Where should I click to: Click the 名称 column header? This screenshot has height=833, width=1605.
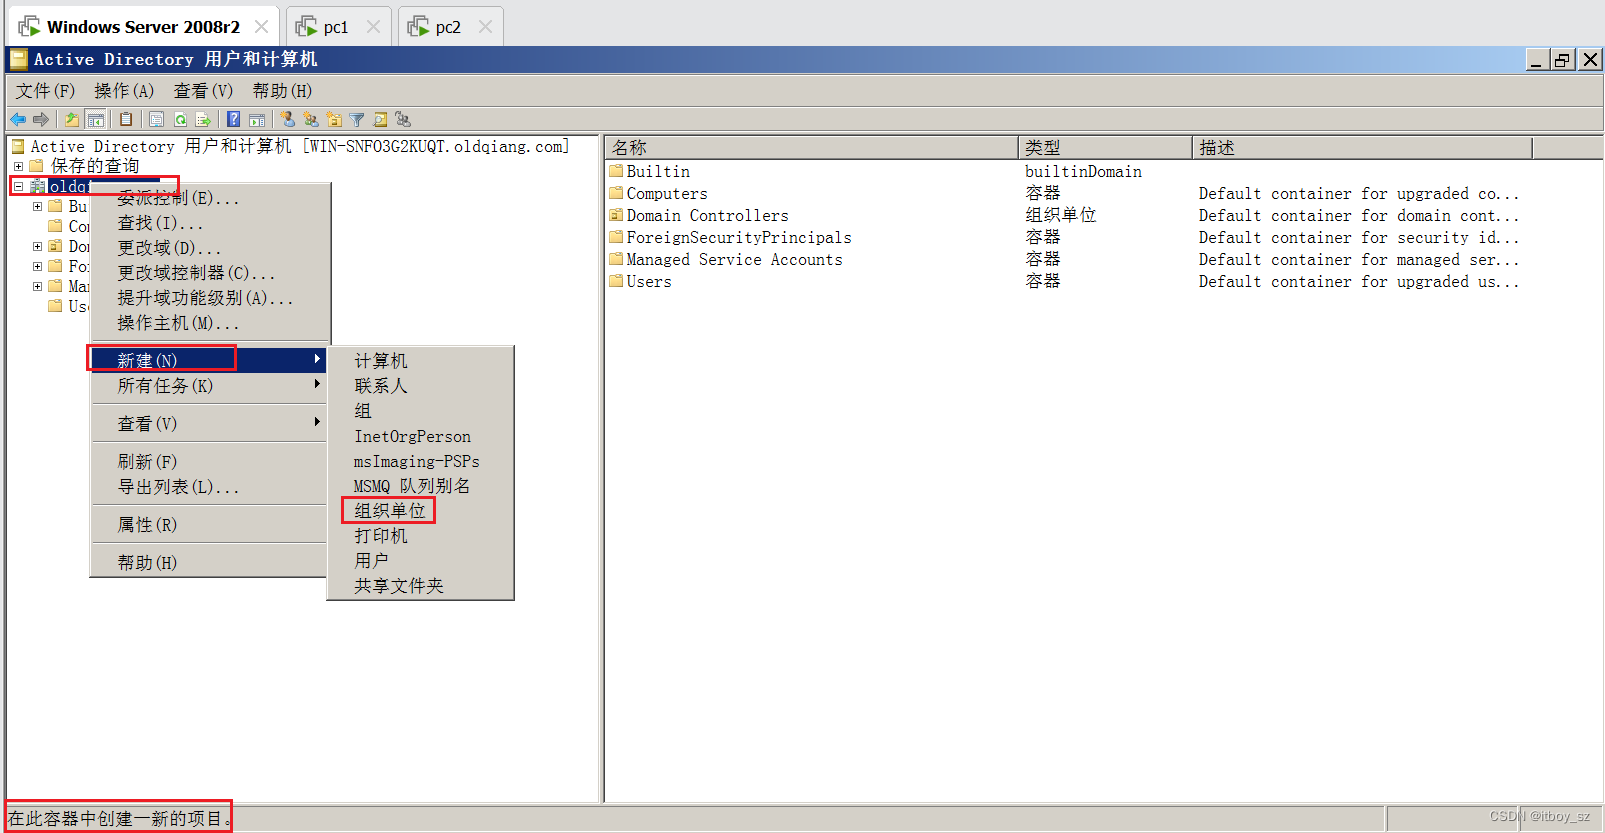pos(811,148)
